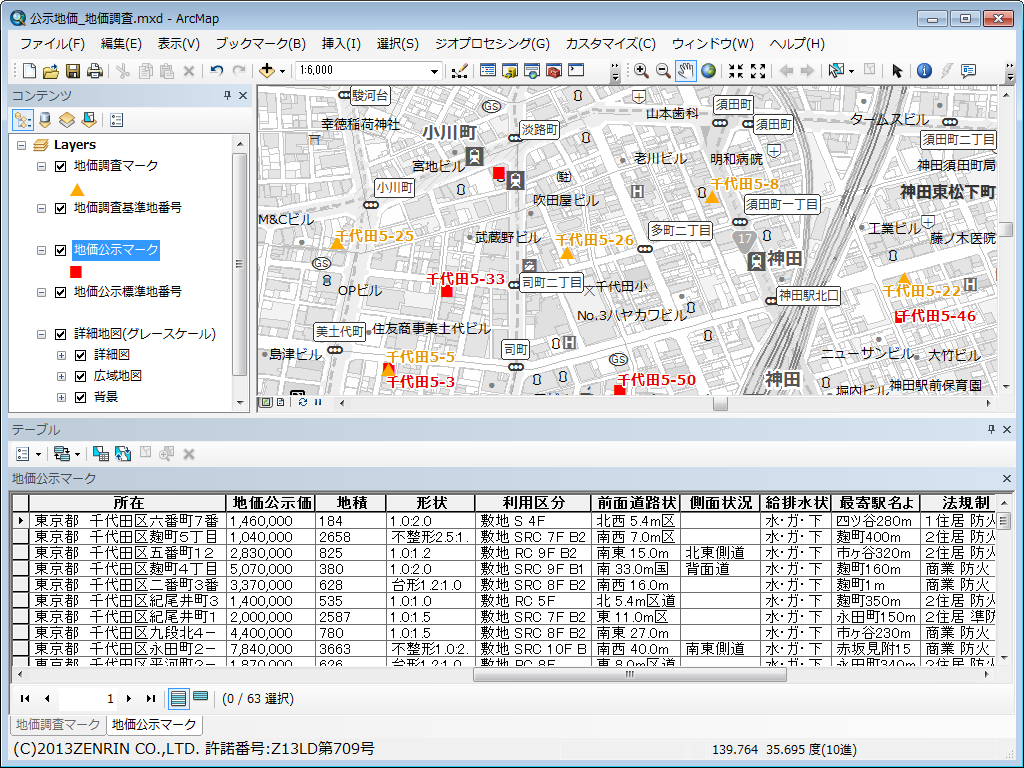Click the Select Features tool icon
The width and height of the screenshot is (1024, 768).
(836, 71)
